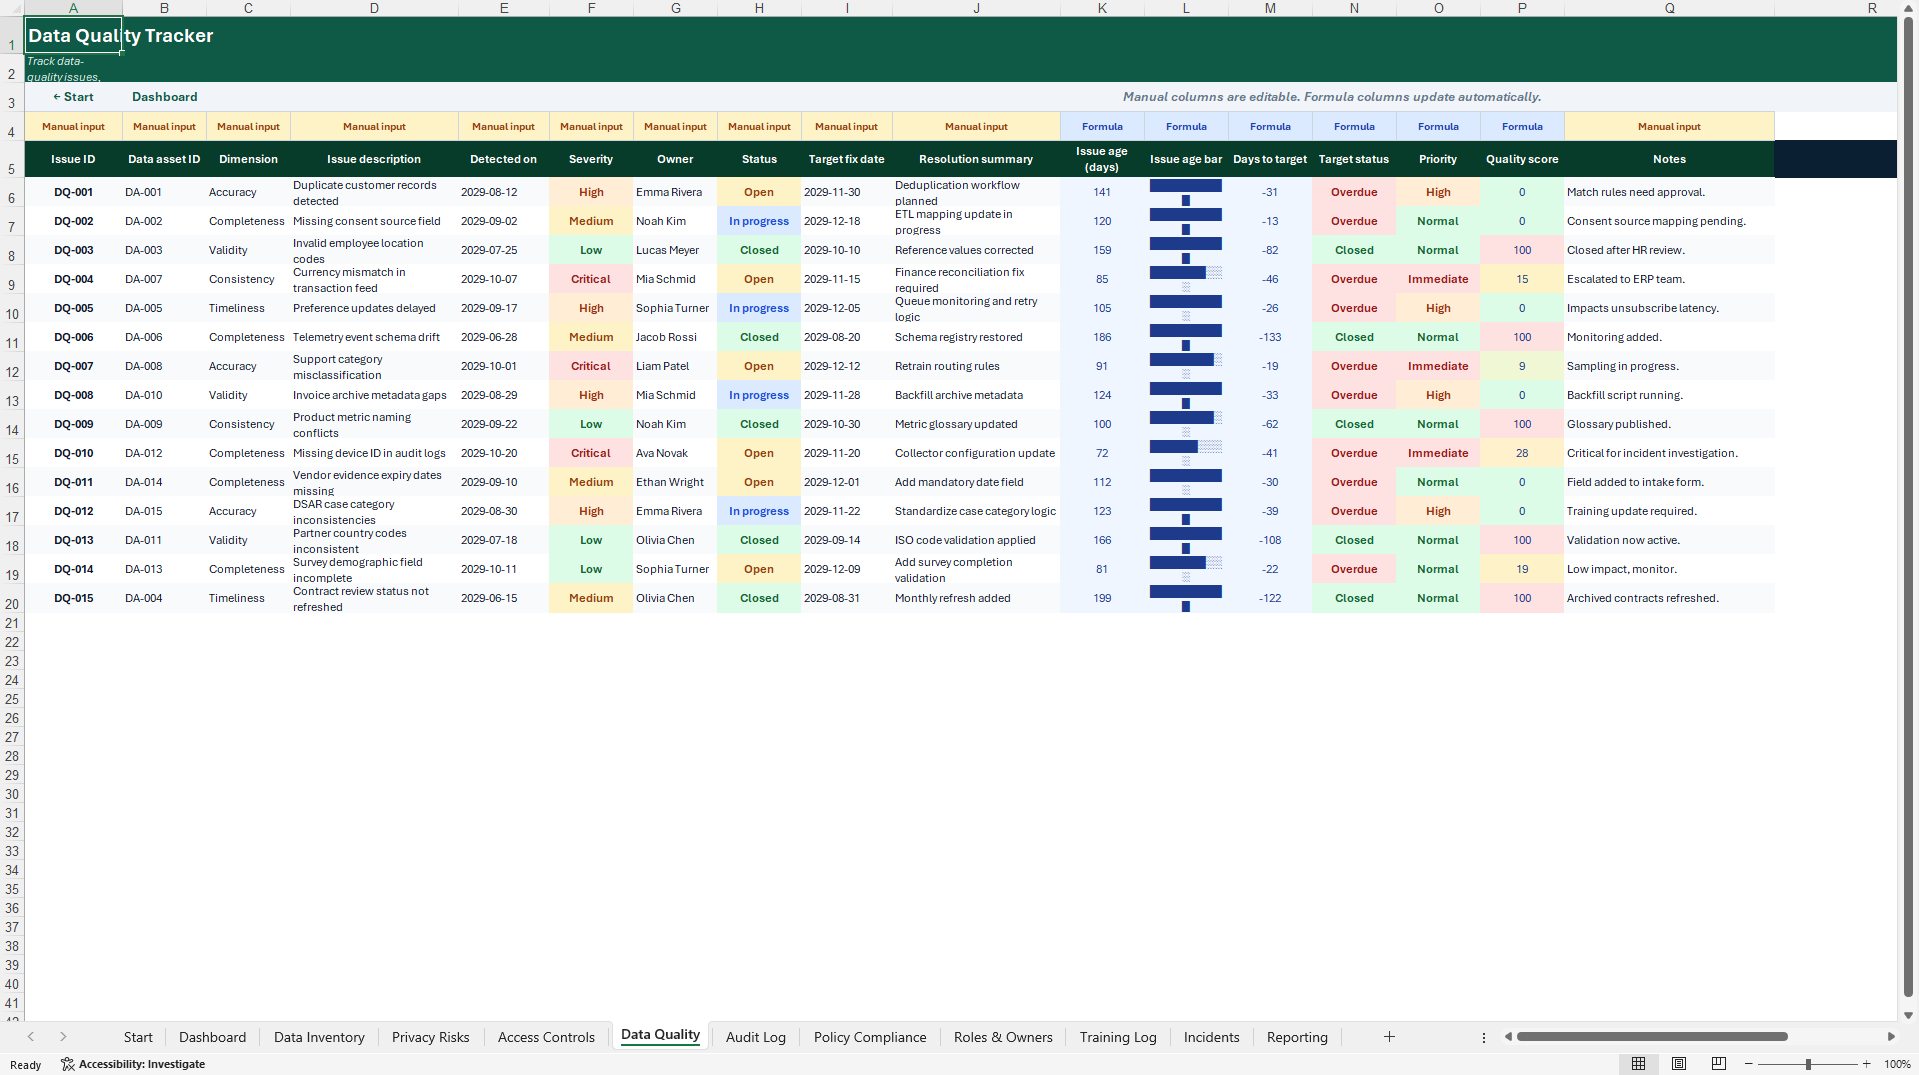Go to previous sheet tab arrow
1919x1075 pixels.
(x=31, y=1037)
